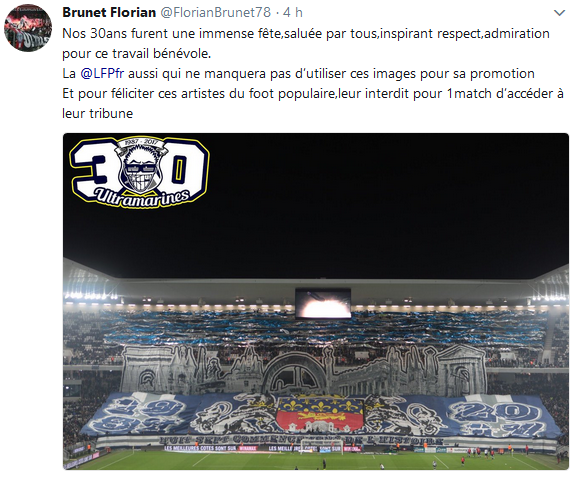Click the 1987 tifo banner on left
The width and height of the screenshot is (573, 479).
tap(137, 414)
